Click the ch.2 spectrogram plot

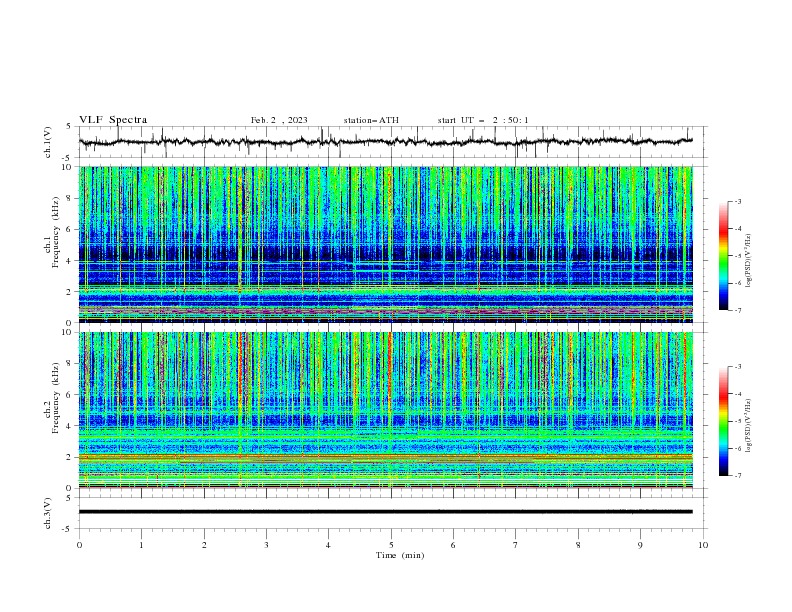click(386, 410)
